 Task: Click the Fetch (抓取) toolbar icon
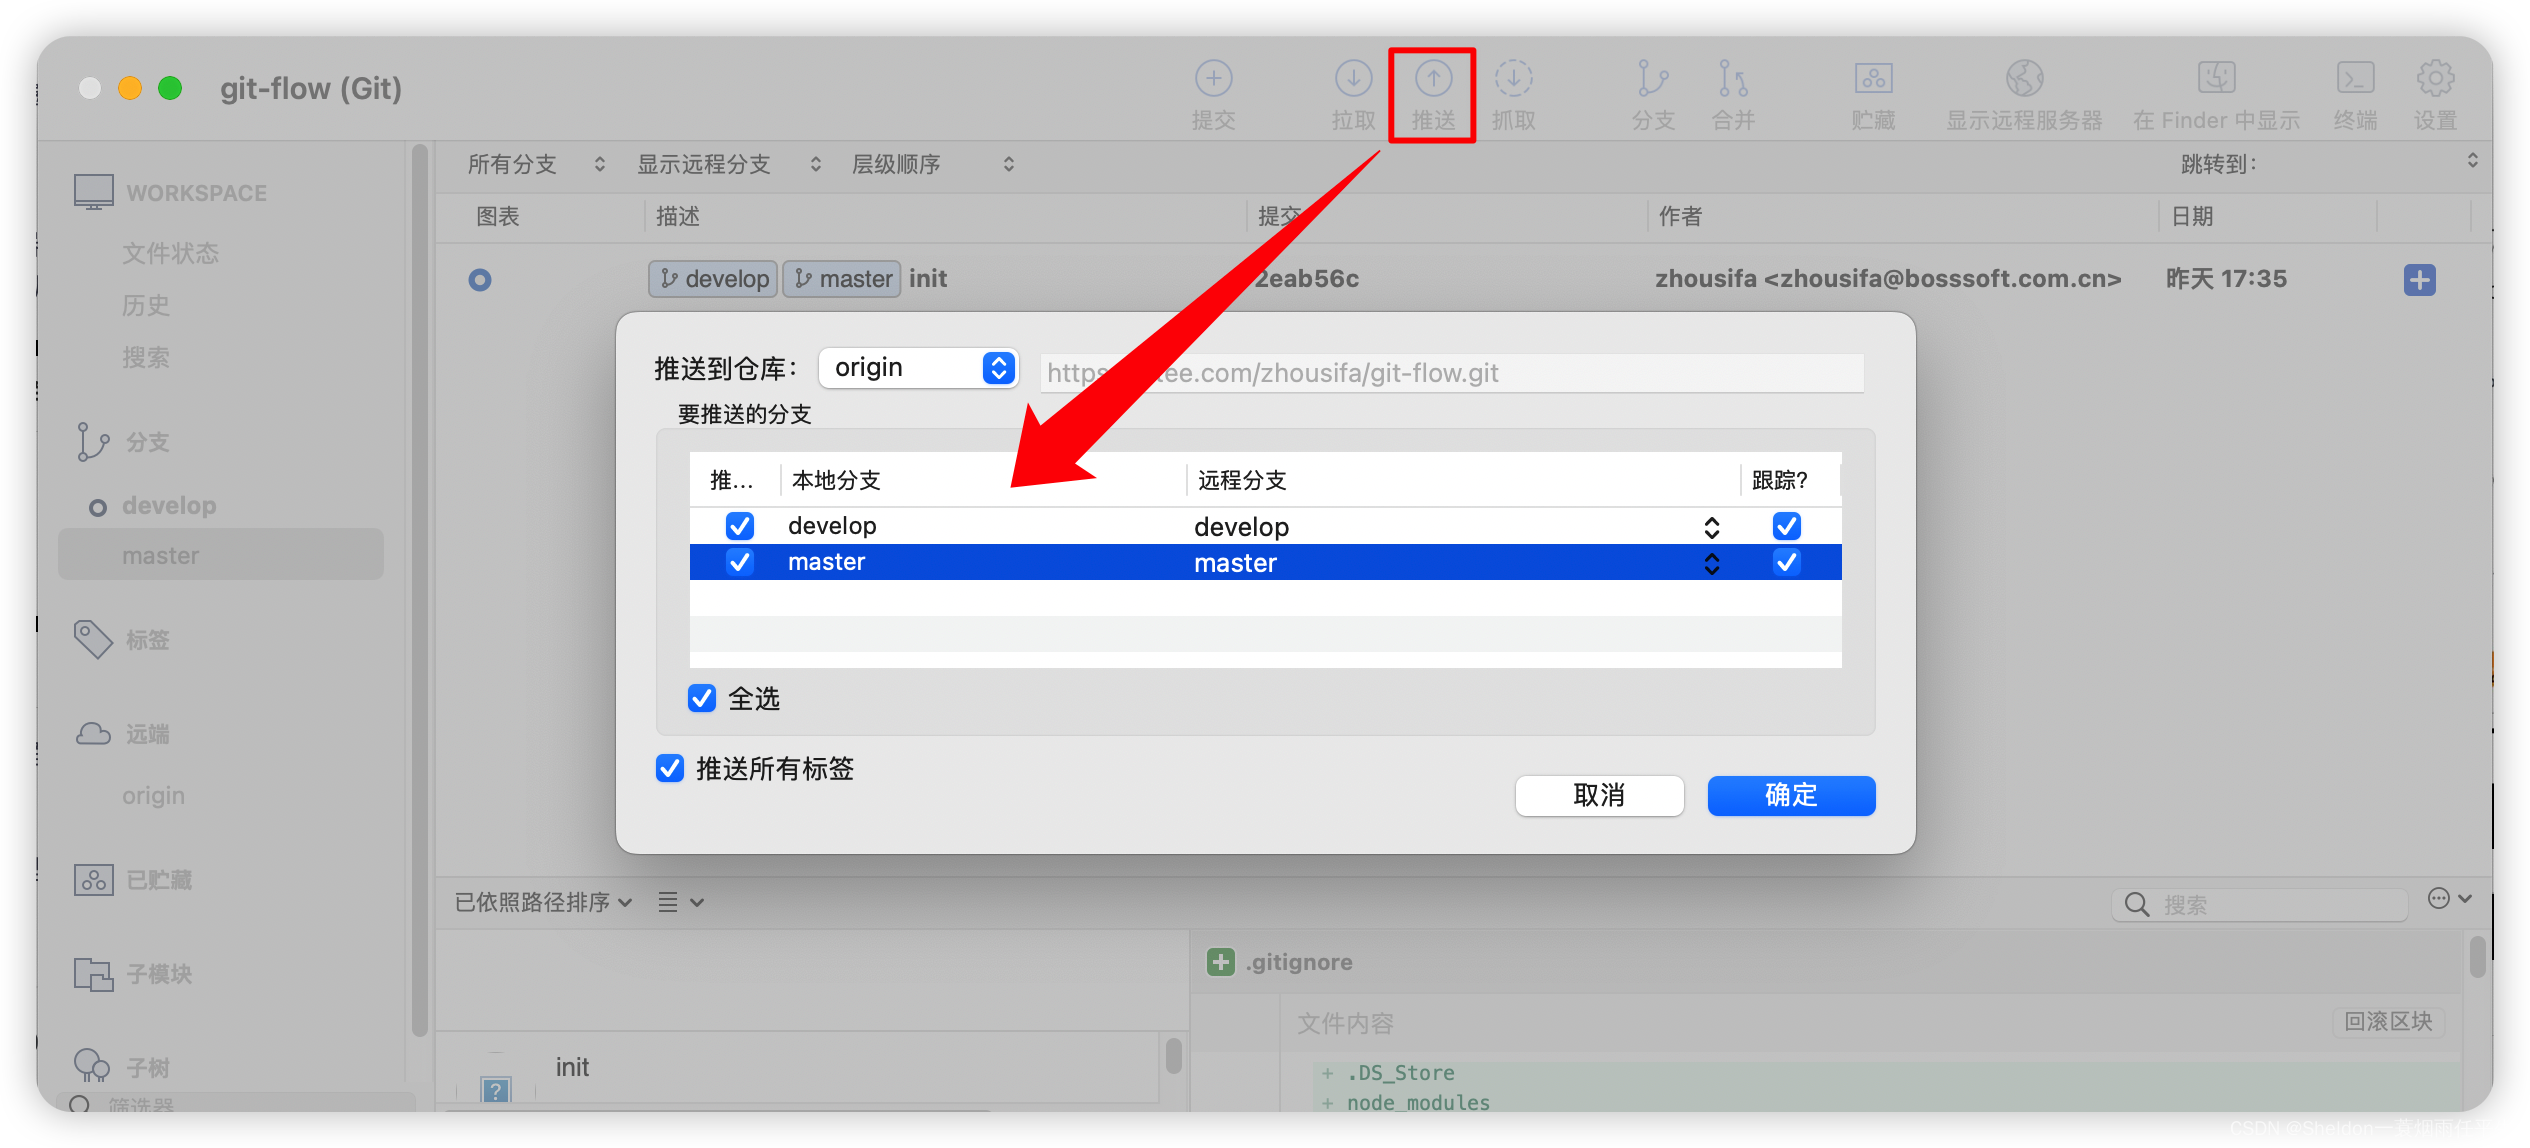tap(1513, 78)
